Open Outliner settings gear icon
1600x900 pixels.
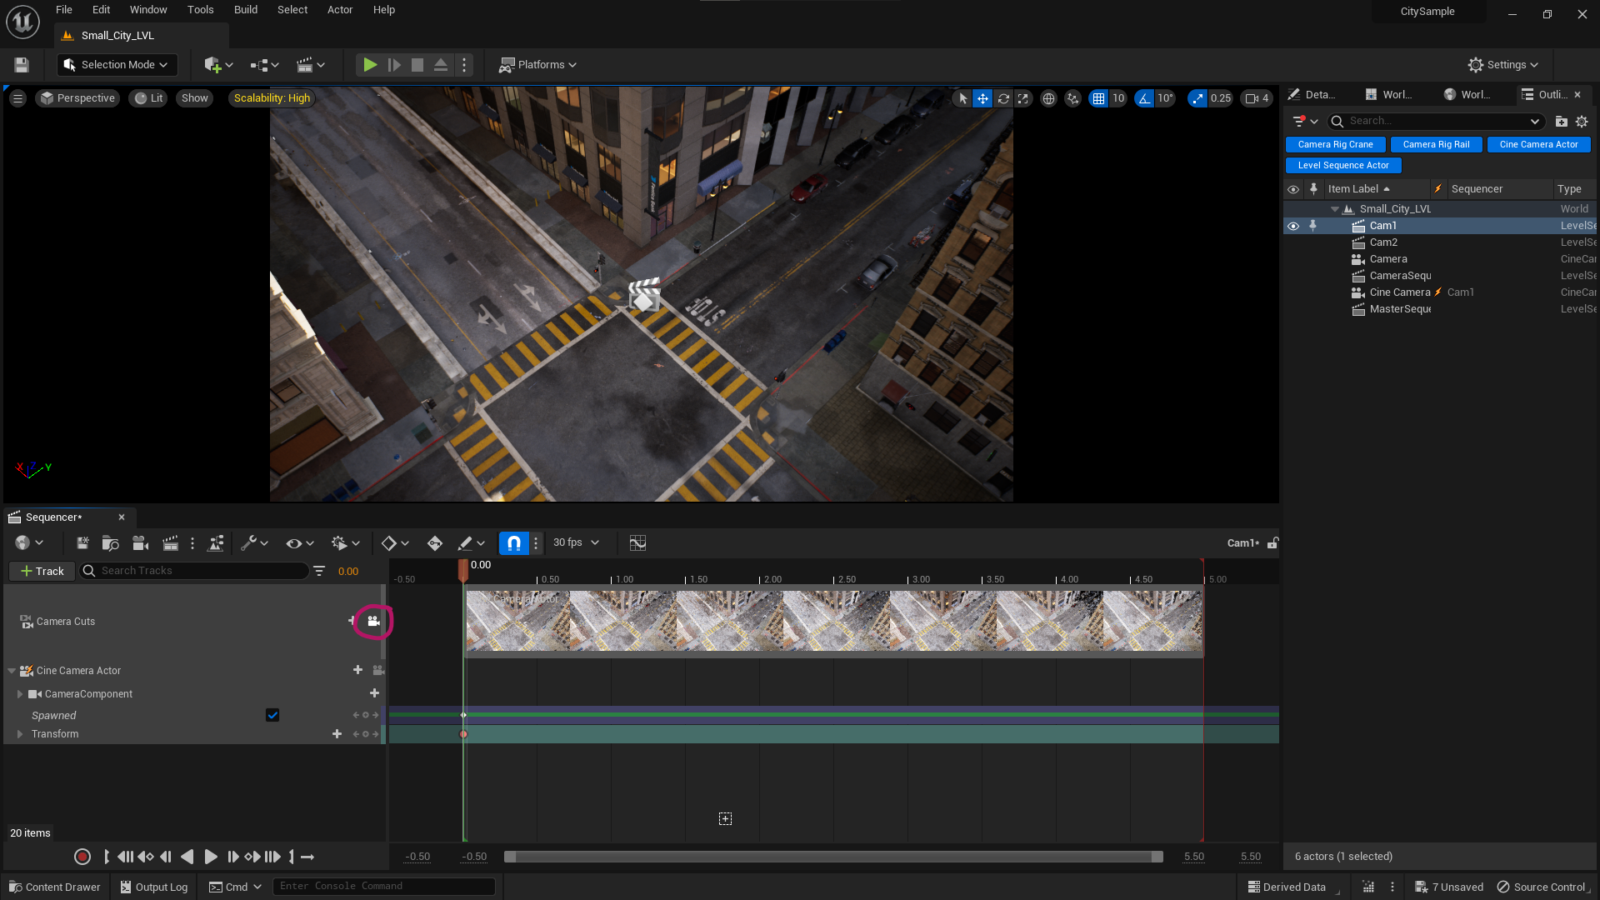[1581, 120]
